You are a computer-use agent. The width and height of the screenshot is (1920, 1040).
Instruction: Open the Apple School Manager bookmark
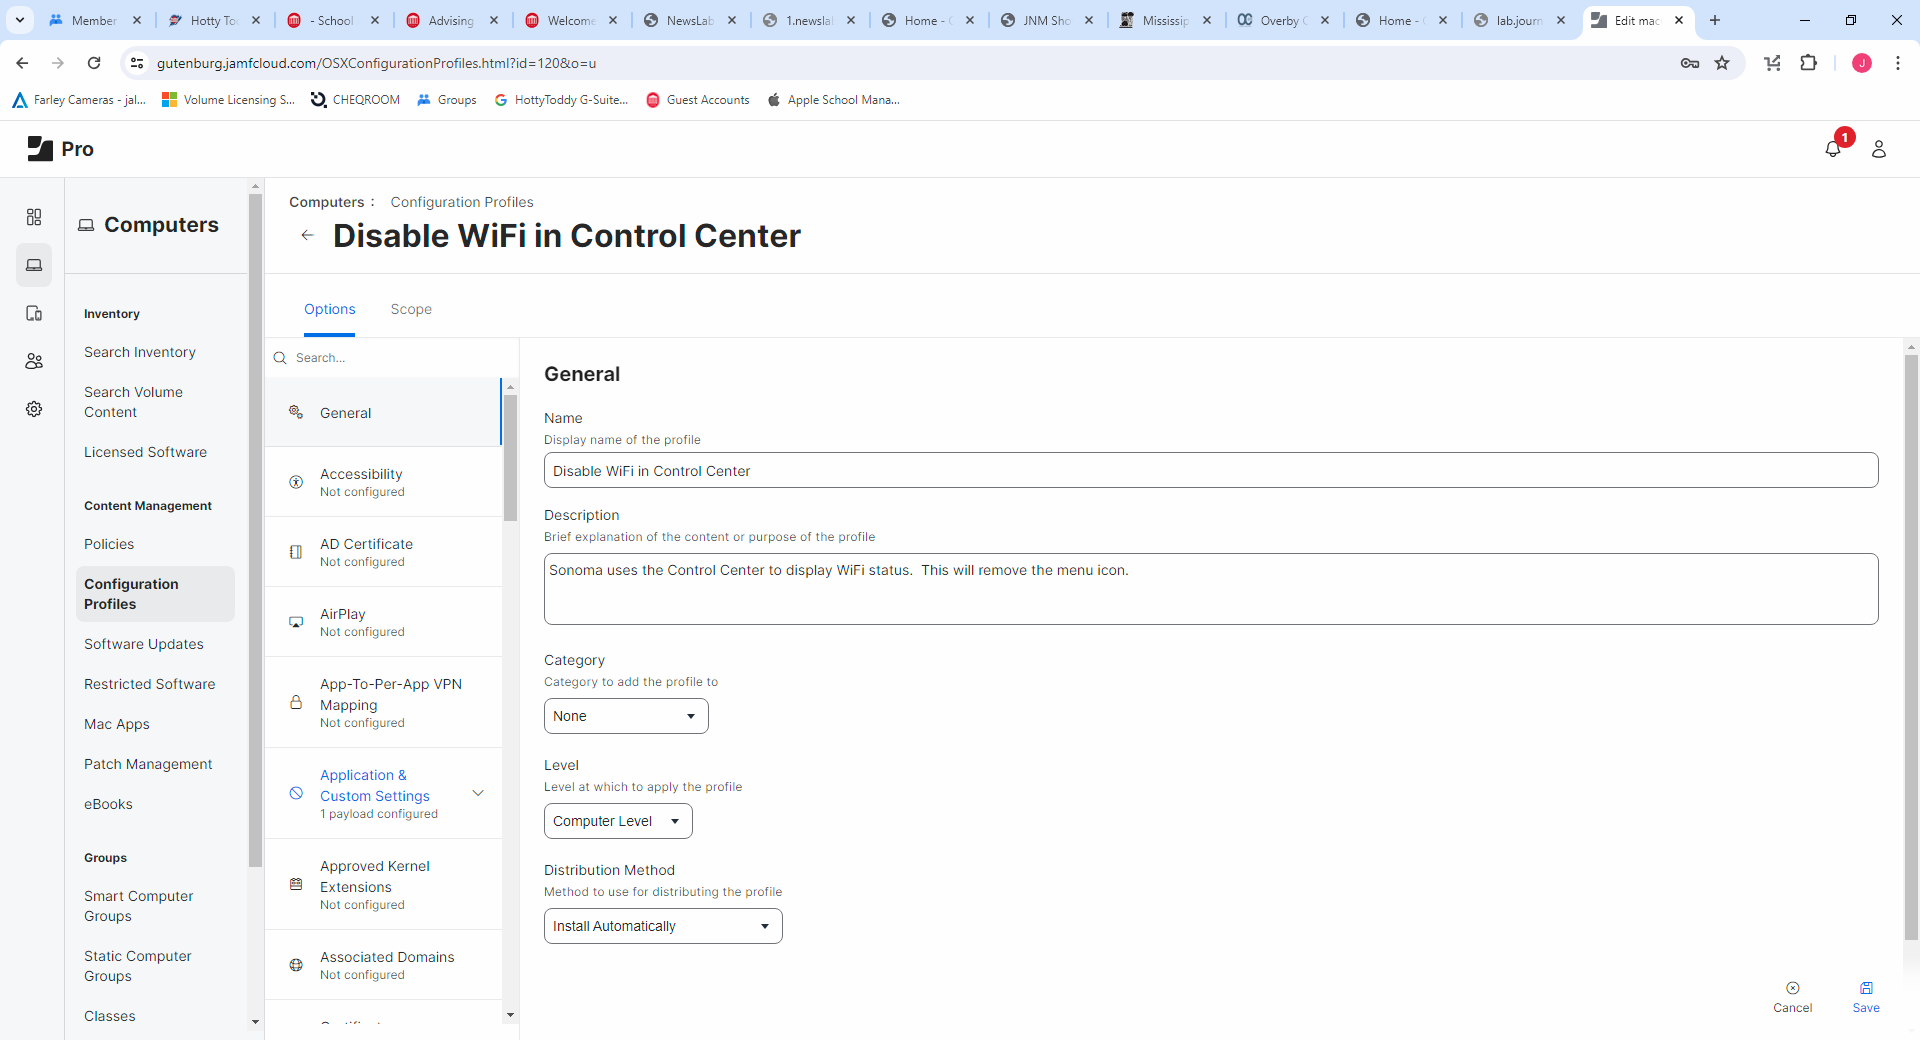(x=833, y=100)
